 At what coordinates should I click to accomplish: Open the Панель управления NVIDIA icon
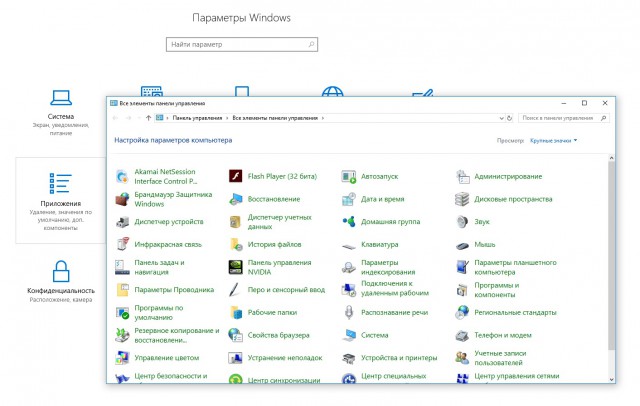236,267
